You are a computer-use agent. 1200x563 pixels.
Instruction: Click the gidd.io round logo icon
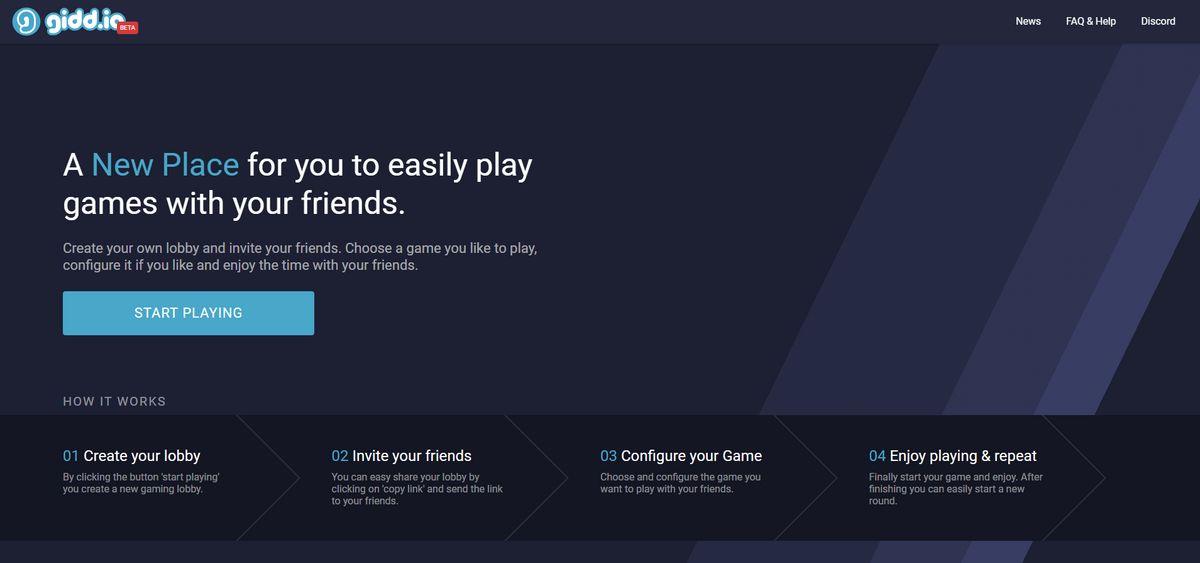point(27,21)
